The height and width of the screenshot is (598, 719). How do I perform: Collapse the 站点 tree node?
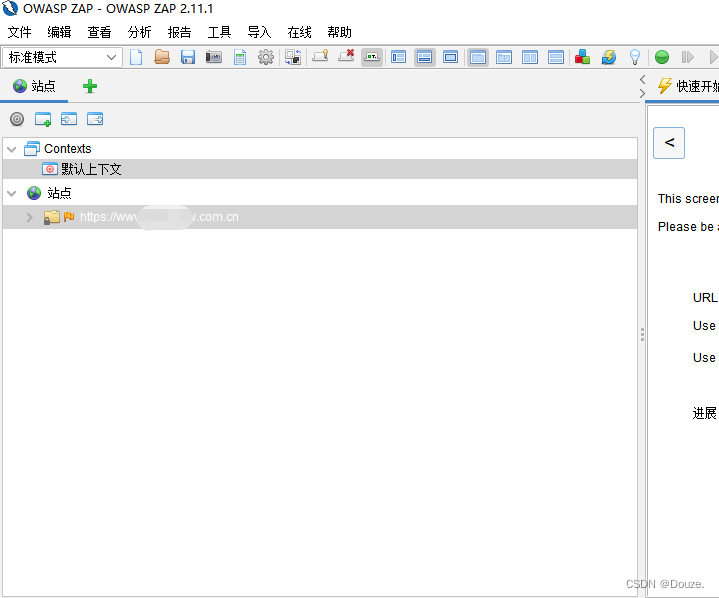[12, 194]
